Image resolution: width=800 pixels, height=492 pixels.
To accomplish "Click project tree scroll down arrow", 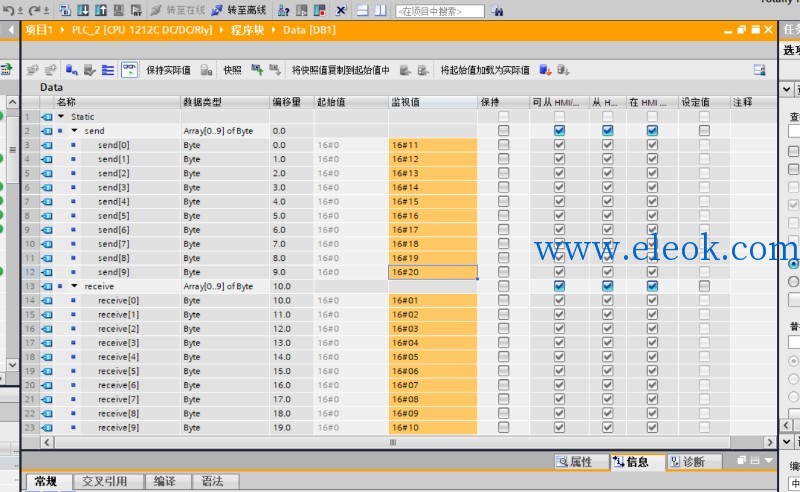I will [12, 365].
